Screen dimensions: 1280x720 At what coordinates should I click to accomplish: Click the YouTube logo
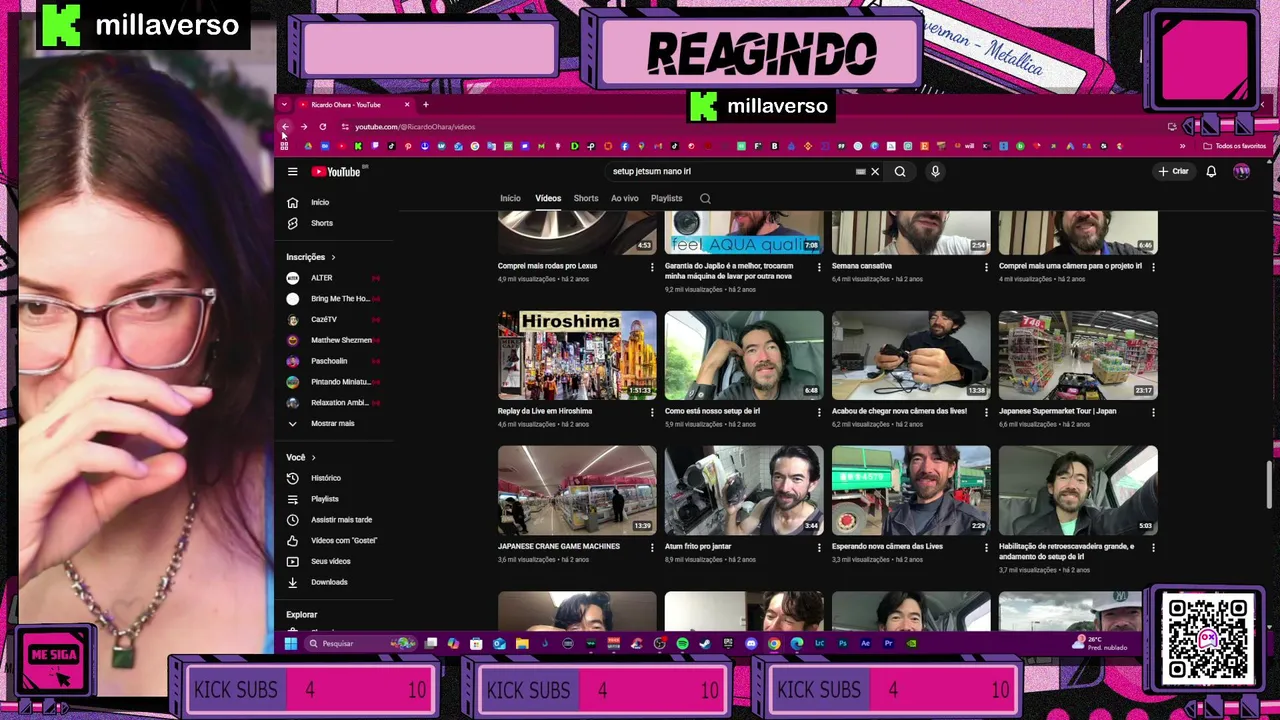click(336, 172)
